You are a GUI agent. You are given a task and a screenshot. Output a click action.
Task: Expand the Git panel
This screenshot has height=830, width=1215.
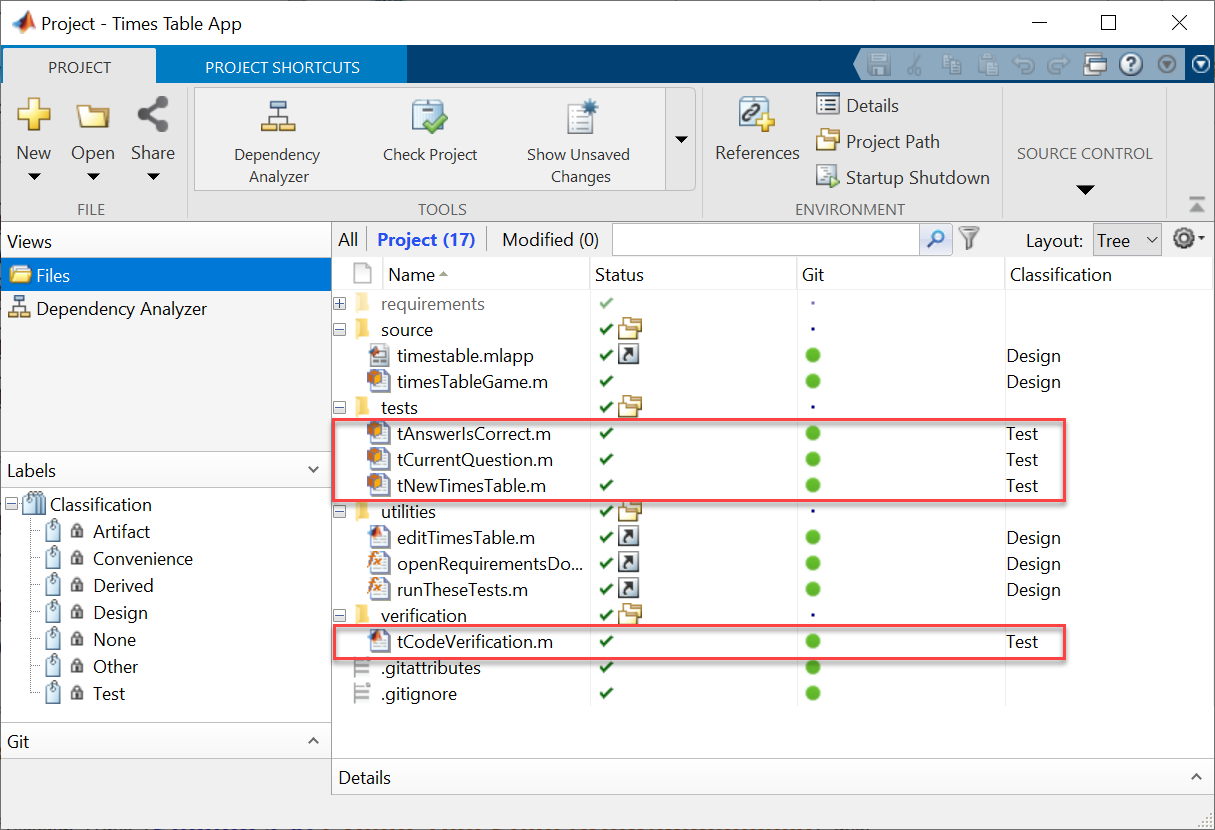[x=313, y=741]
